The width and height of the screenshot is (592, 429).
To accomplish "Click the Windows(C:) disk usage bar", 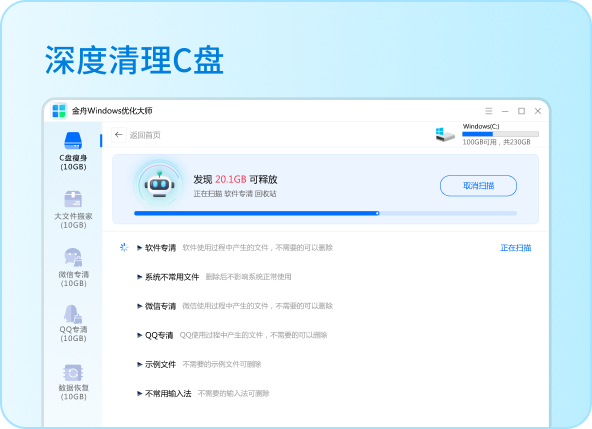I will point(501,134).
